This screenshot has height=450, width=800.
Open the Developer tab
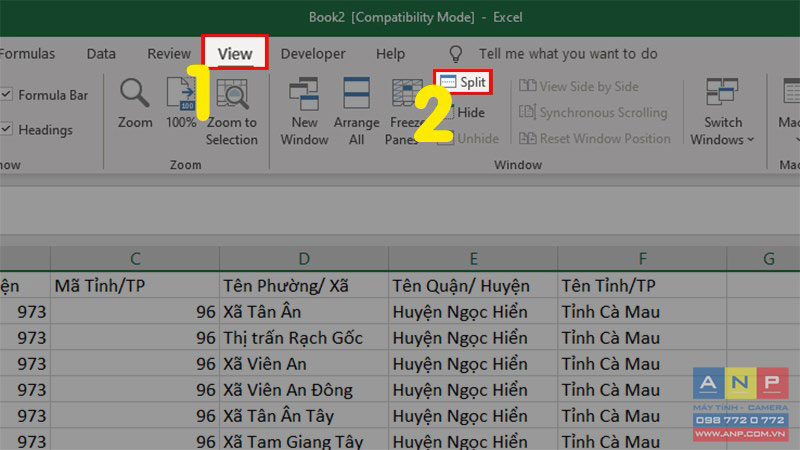[313, 54]
